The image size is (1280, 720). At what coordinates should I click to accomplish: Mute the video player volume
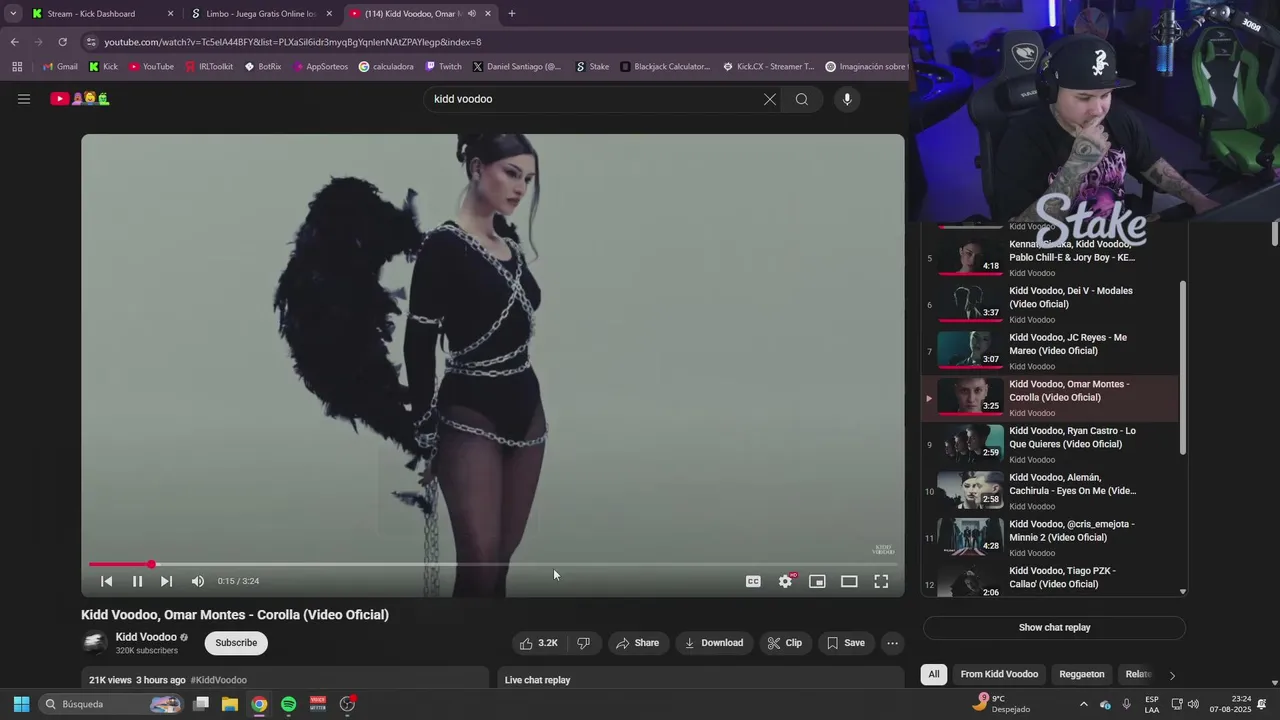point(198,581)
